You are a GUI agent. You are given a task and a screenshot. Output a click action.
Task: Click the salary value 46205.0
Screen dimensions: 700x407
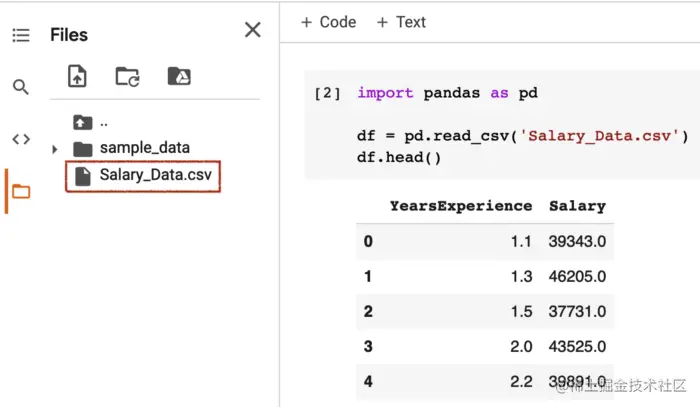(x=577, y=276)
